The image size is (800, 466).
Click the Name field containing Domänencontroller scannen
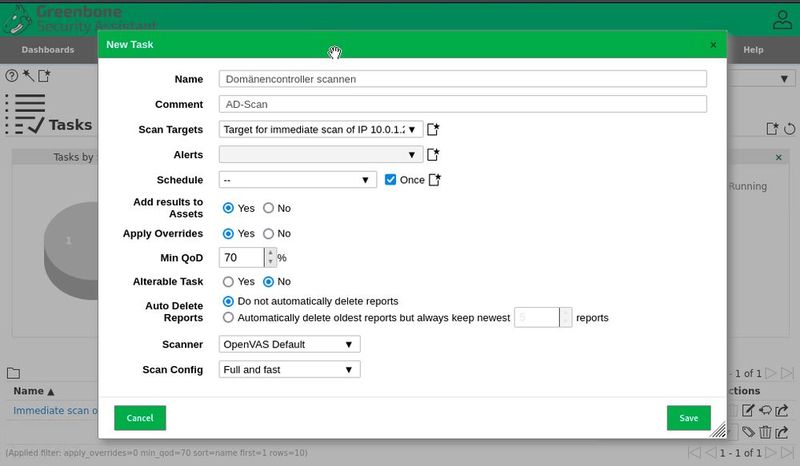462,78
